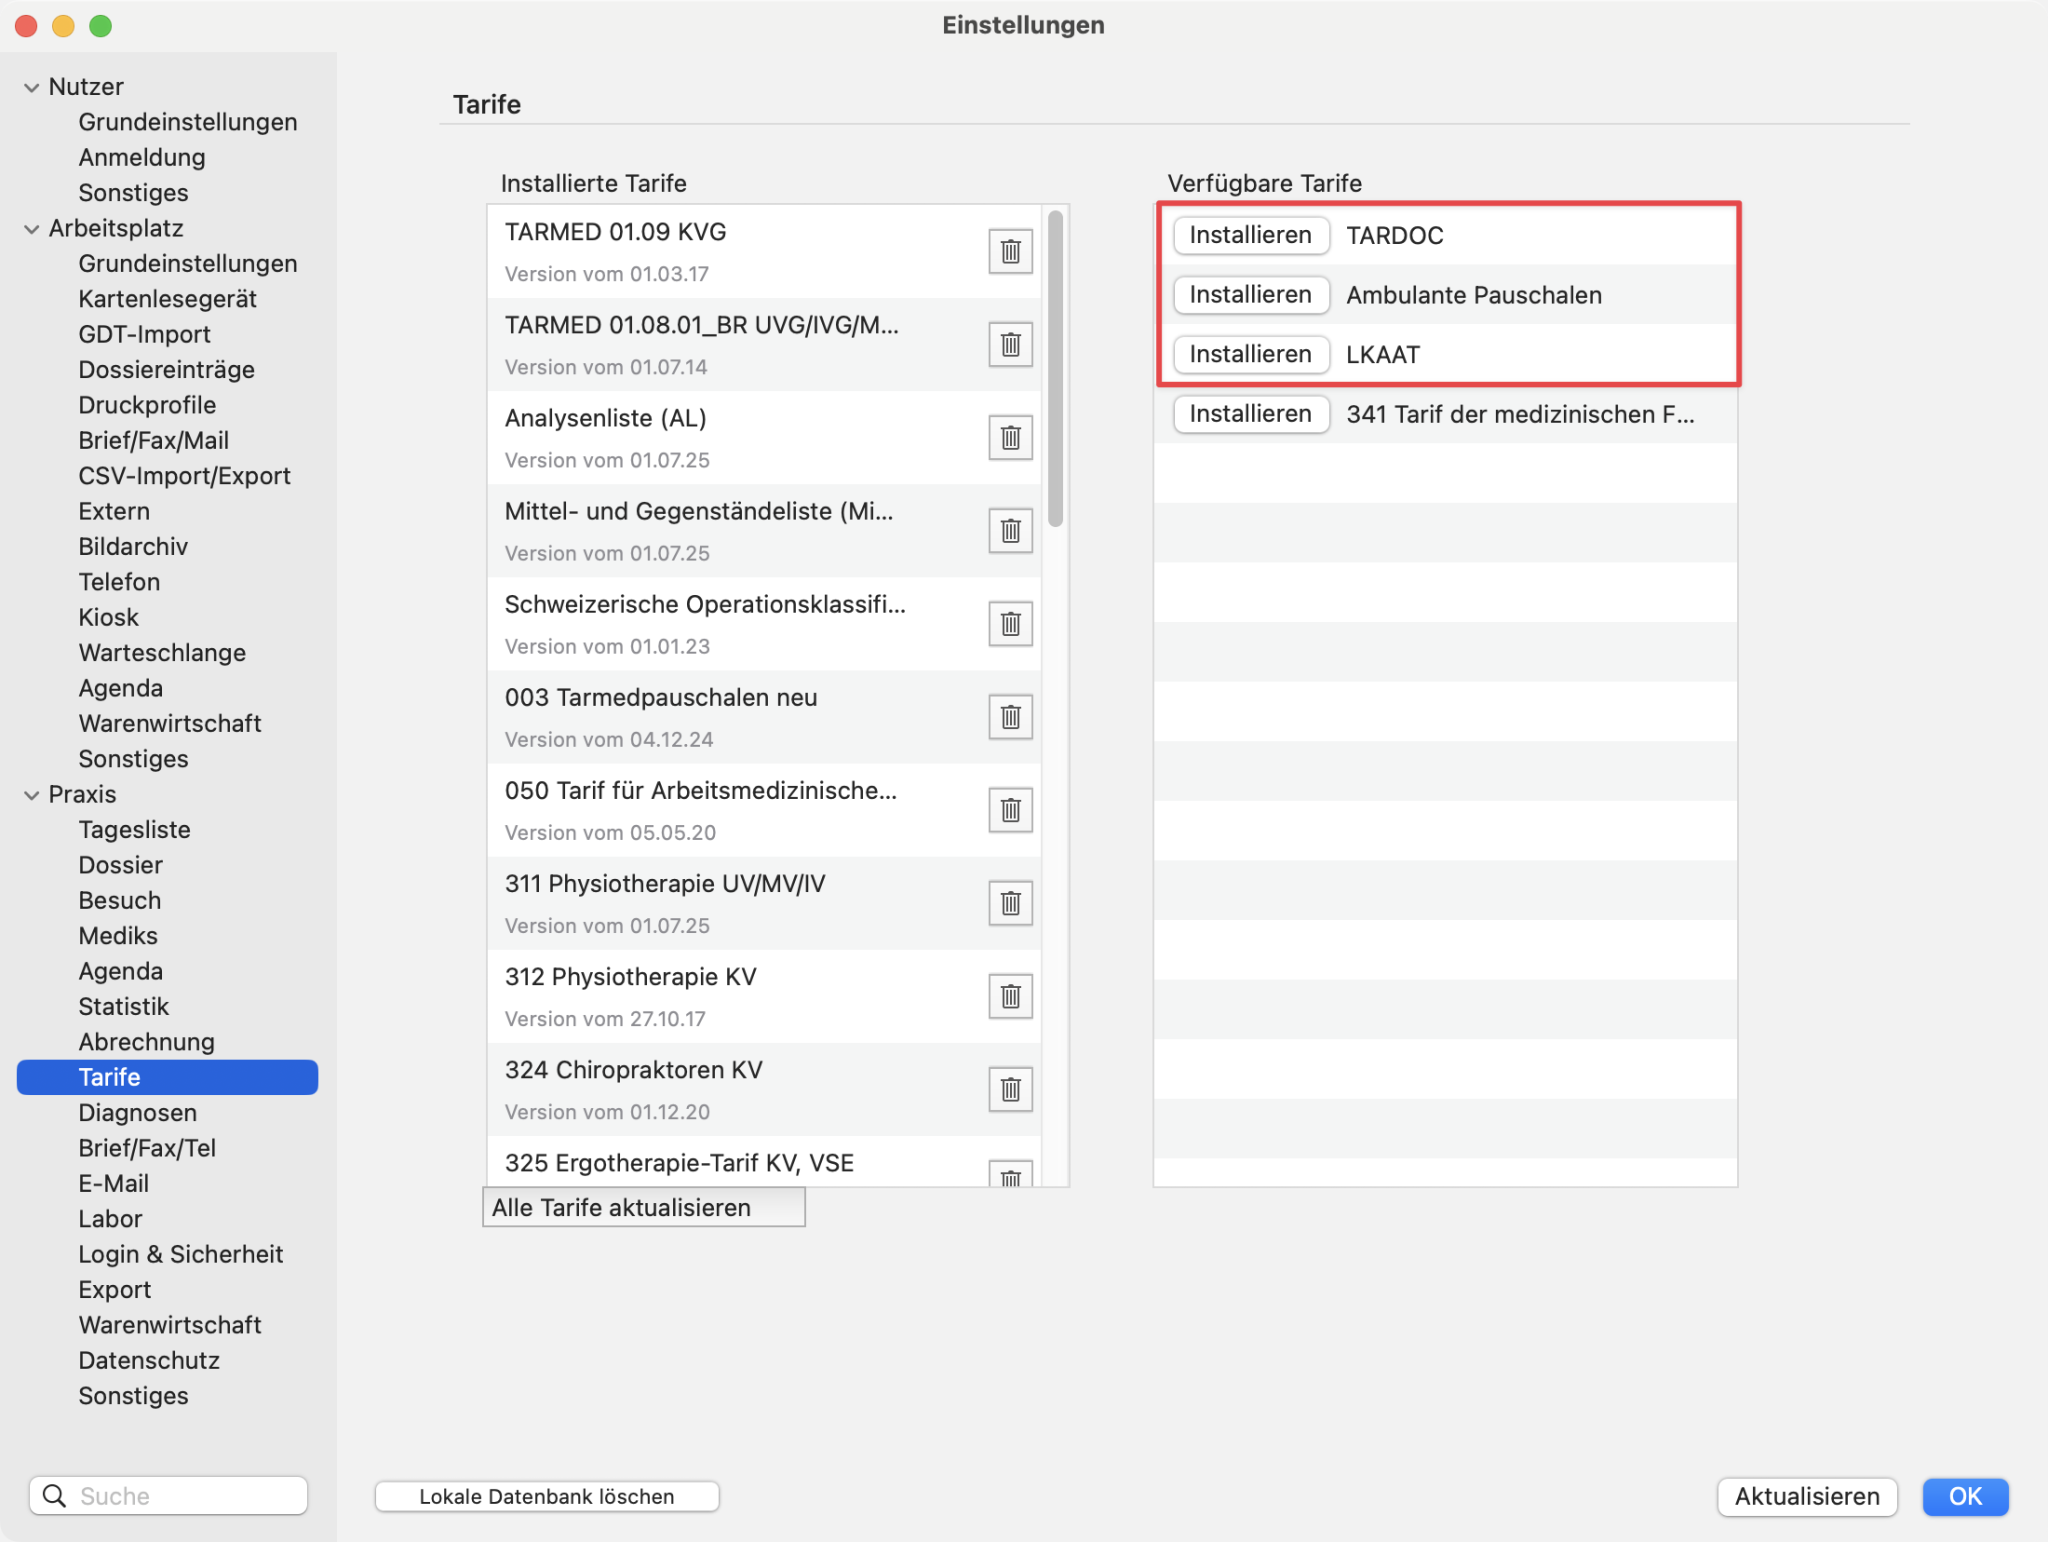Delete the TARMED 01.09 KVG tariff
The image size is (2048, 1542).
[1010, 251]
